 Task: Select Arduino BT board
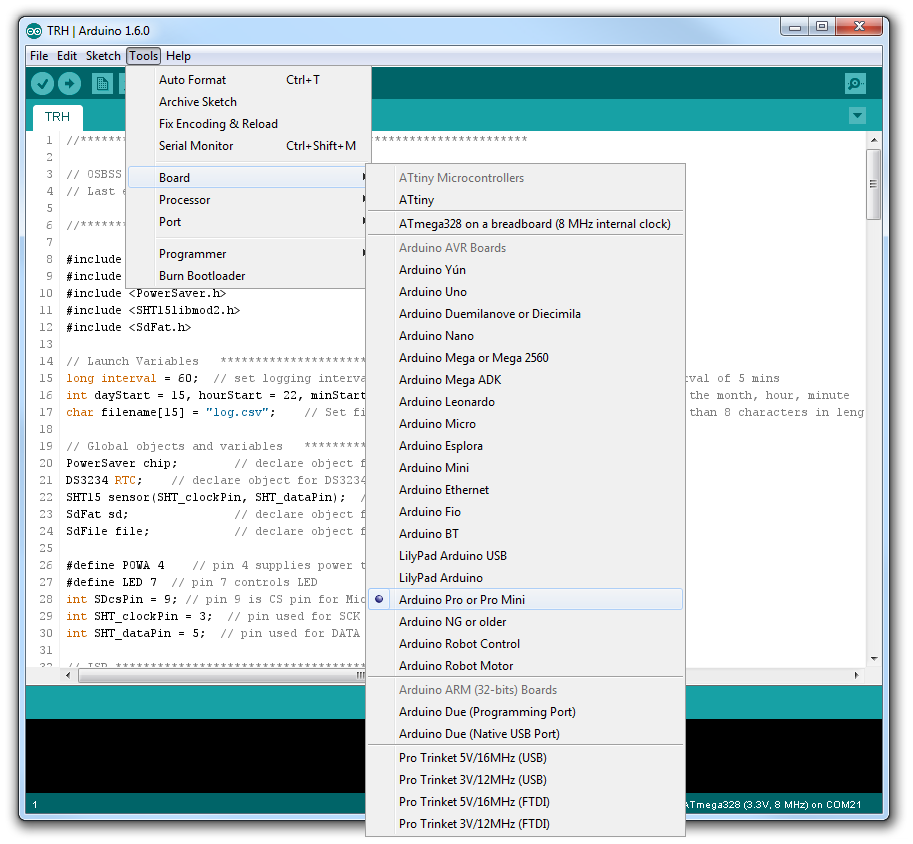525,534
